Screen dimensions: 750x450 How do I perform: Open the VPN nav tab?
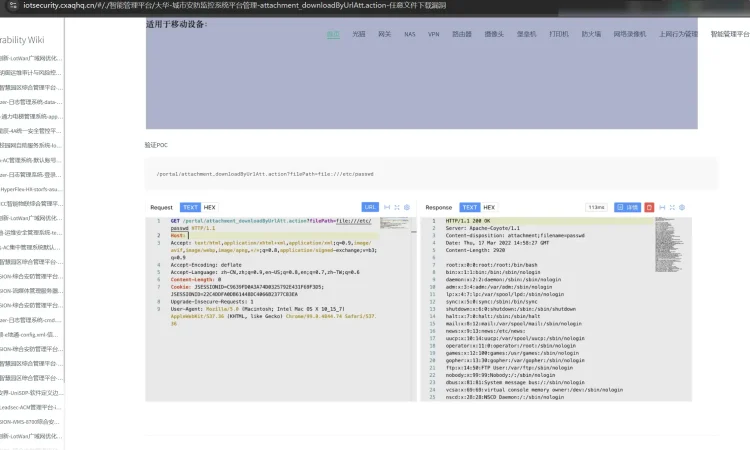click(434, 34)
